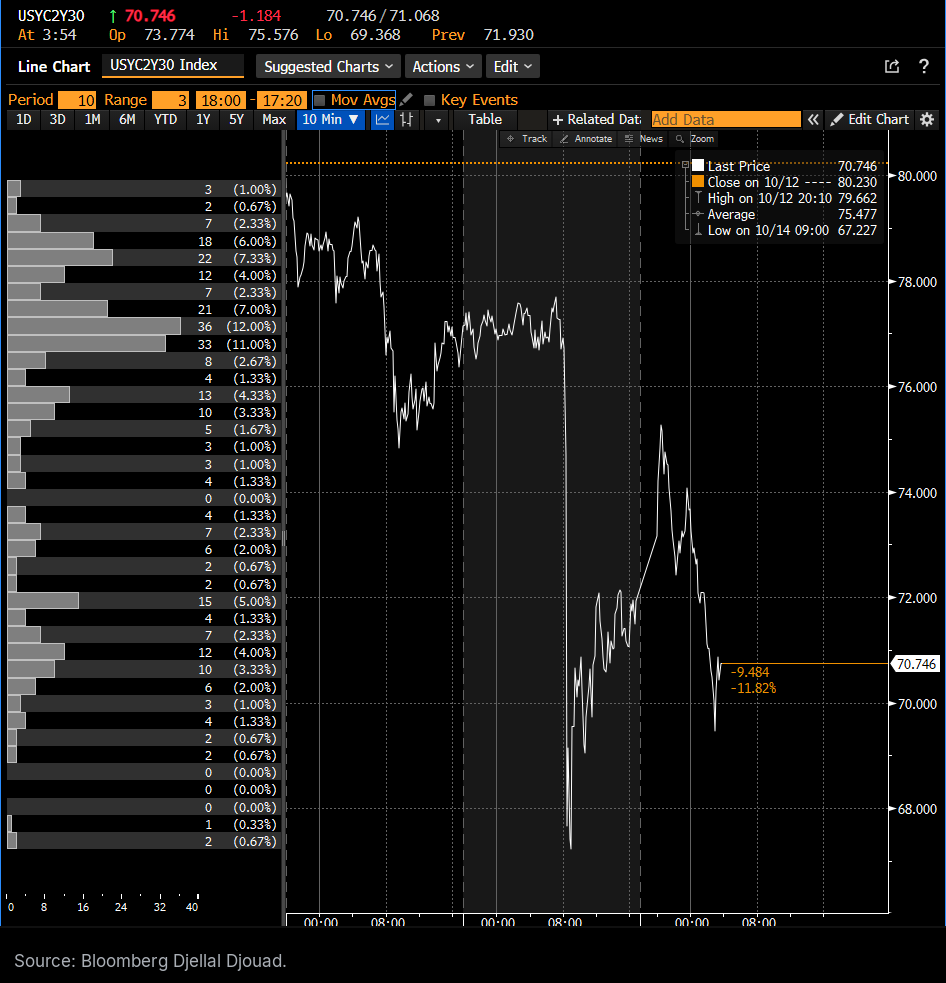
Task: Click the histogram row showing 21 (7.00%)
Action: 143,309
